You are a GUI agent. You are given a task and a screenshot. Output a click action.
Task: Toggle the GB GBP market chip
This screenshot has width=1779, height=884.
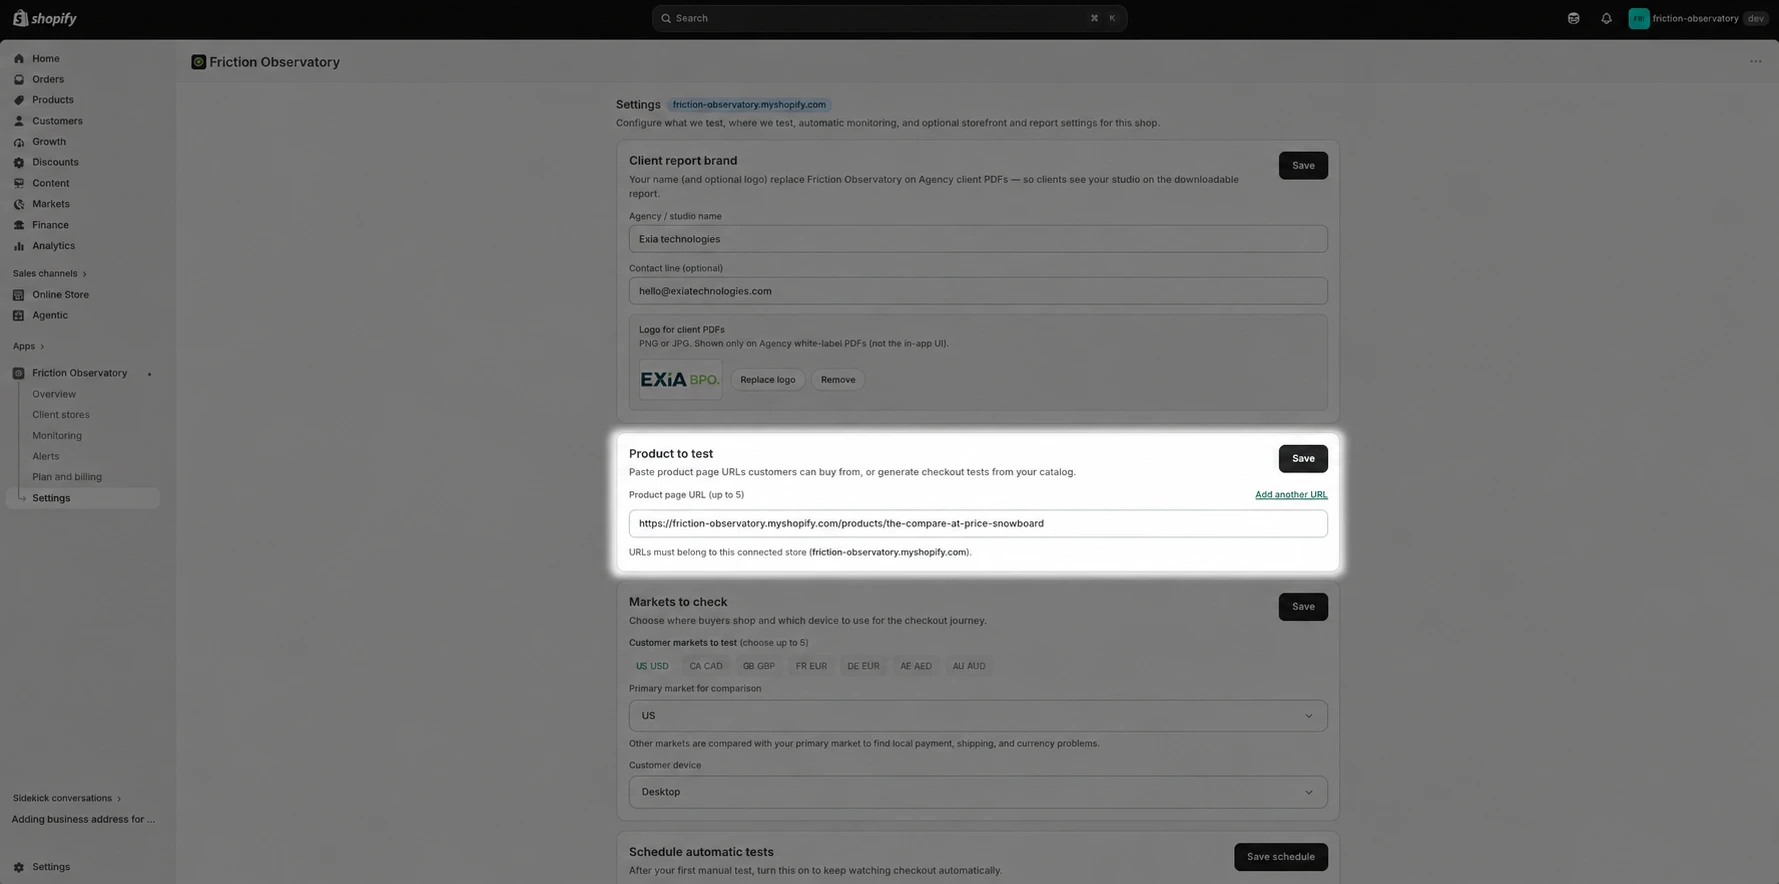click(x=759, y=666)
